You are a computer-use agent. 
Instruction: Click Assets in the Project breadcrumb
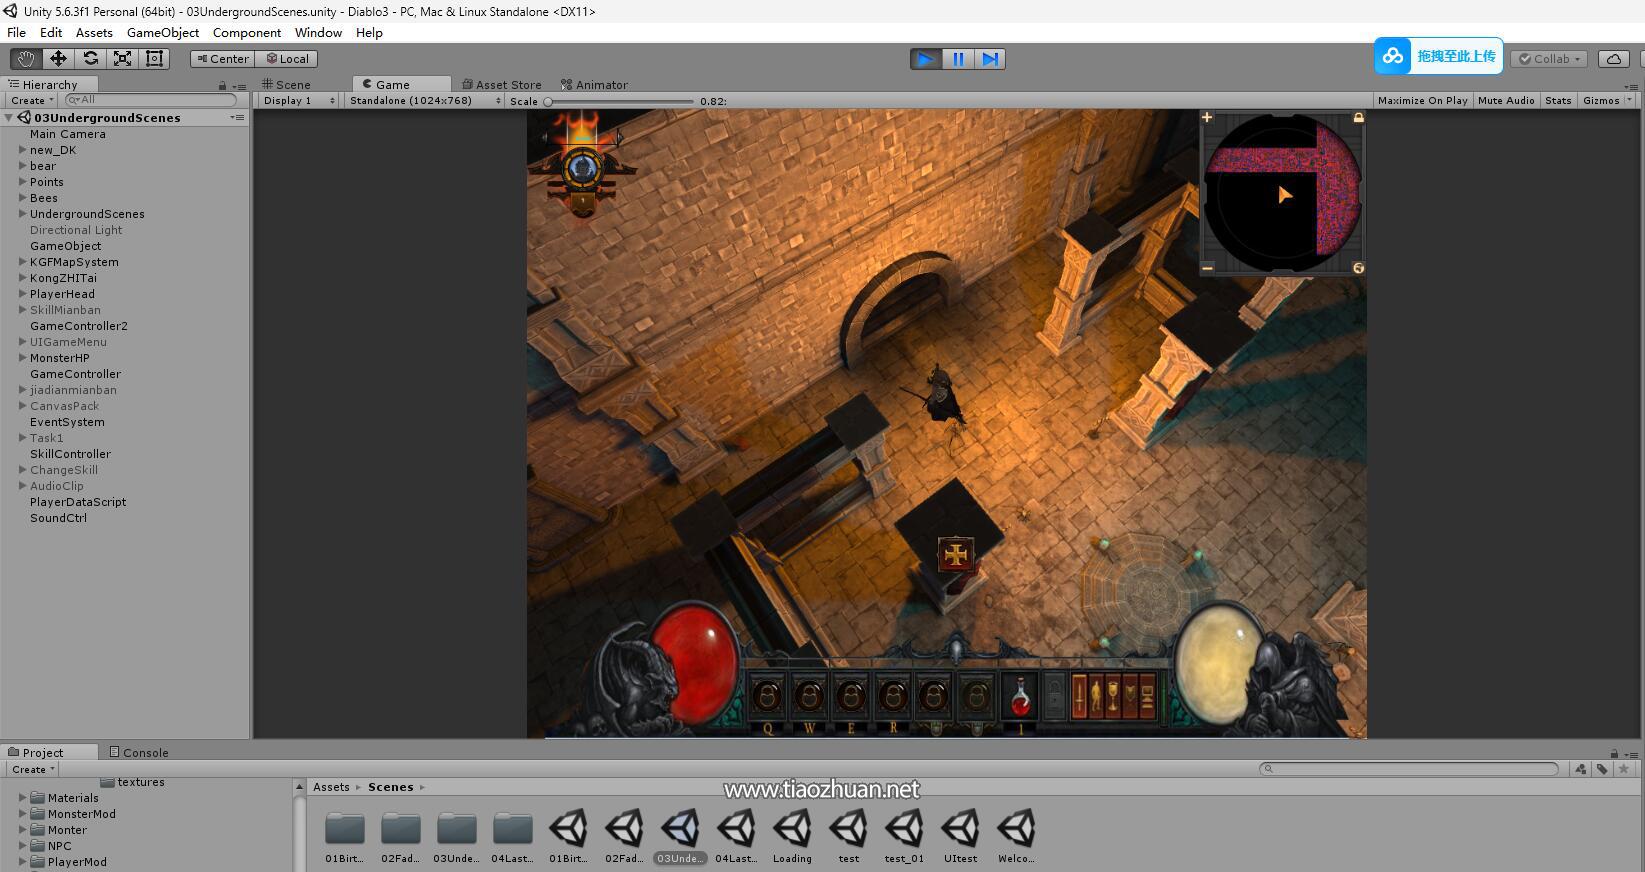click(331, 787)
